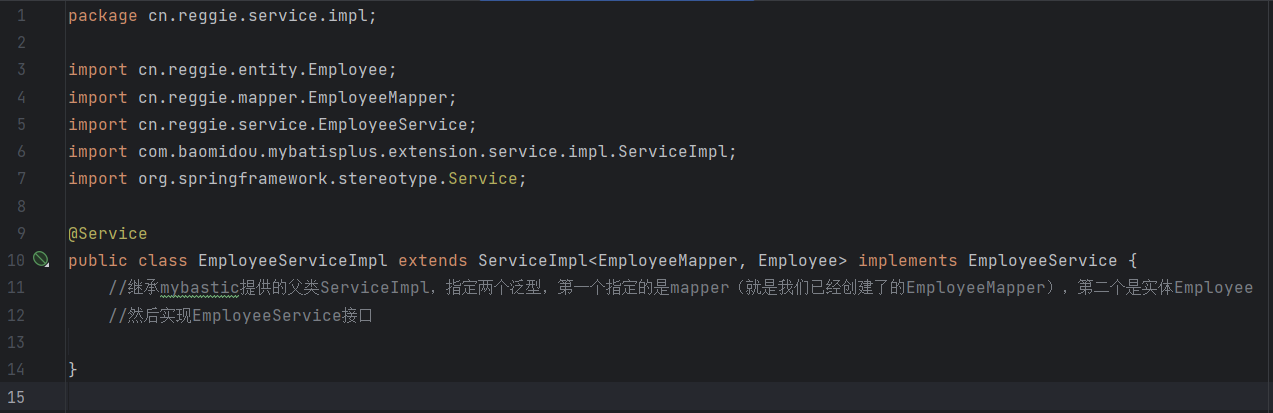
Task: Click line number 10 in the gutter
Action: [16, 261]
